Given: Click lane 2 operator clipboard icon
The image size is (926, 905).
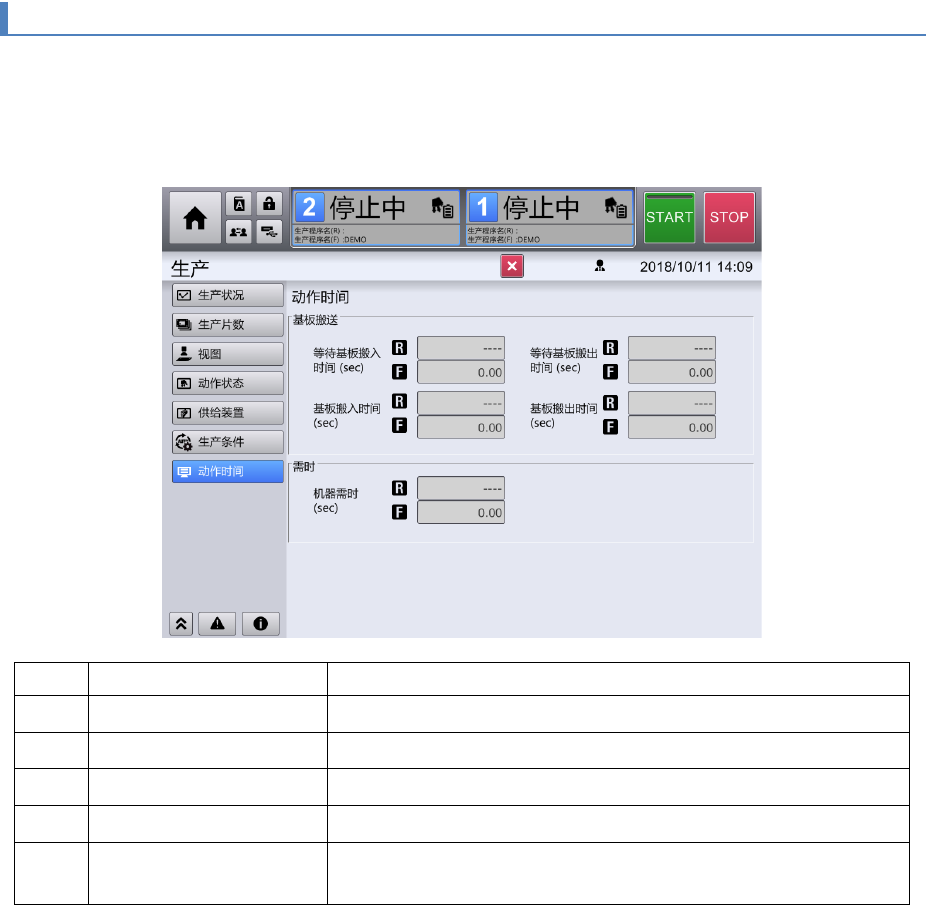Looking at the screenshot, I should point(442,207).
